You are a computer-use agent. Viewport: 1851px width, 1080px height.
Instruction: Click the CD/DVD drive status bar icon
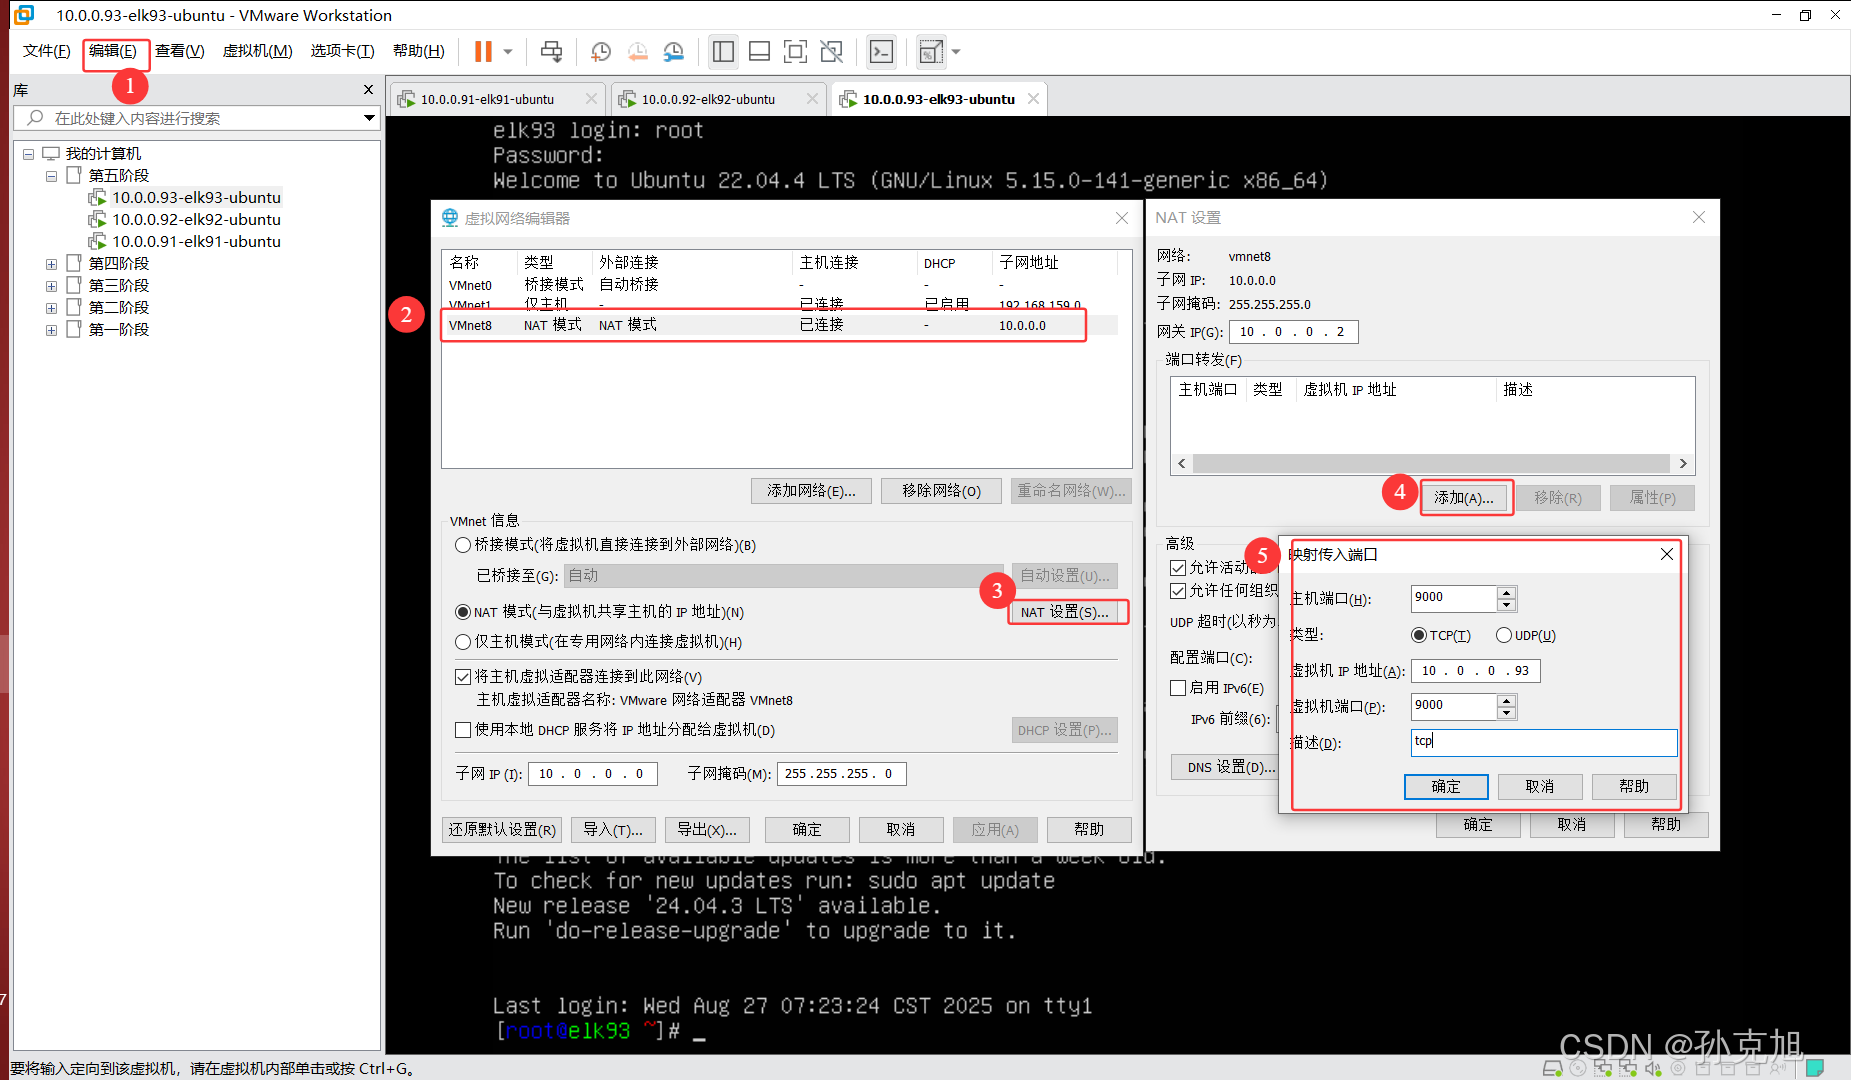point(1578,1068)
